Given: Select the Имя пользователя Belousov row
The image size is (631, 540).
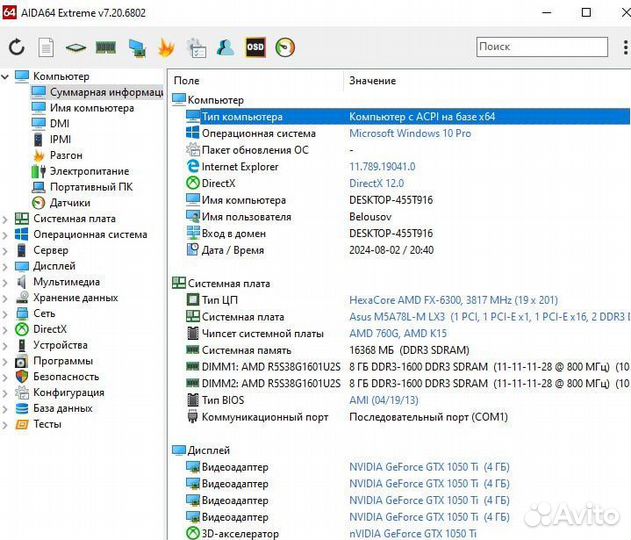Looking at the screenshot, I should coord(408,217).
